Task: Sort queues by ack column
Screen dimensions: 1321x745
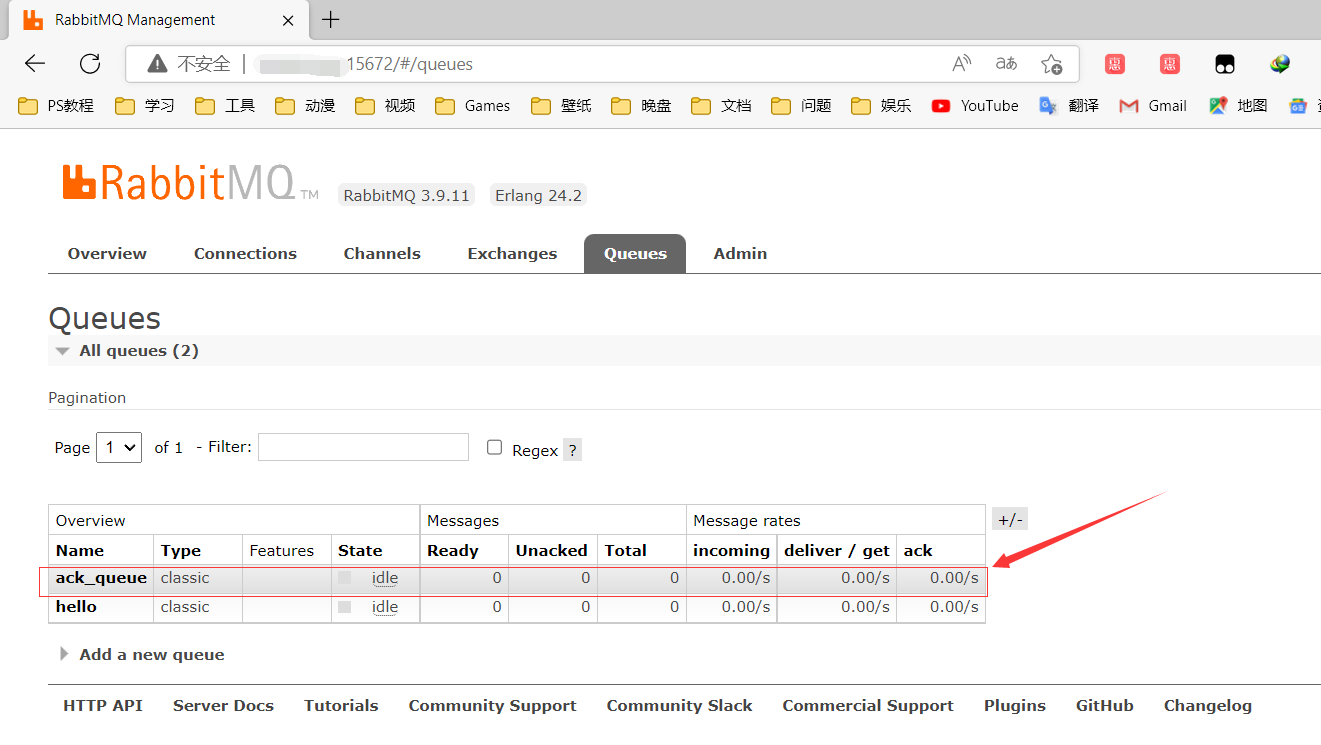Action: (x=918, y=551)
